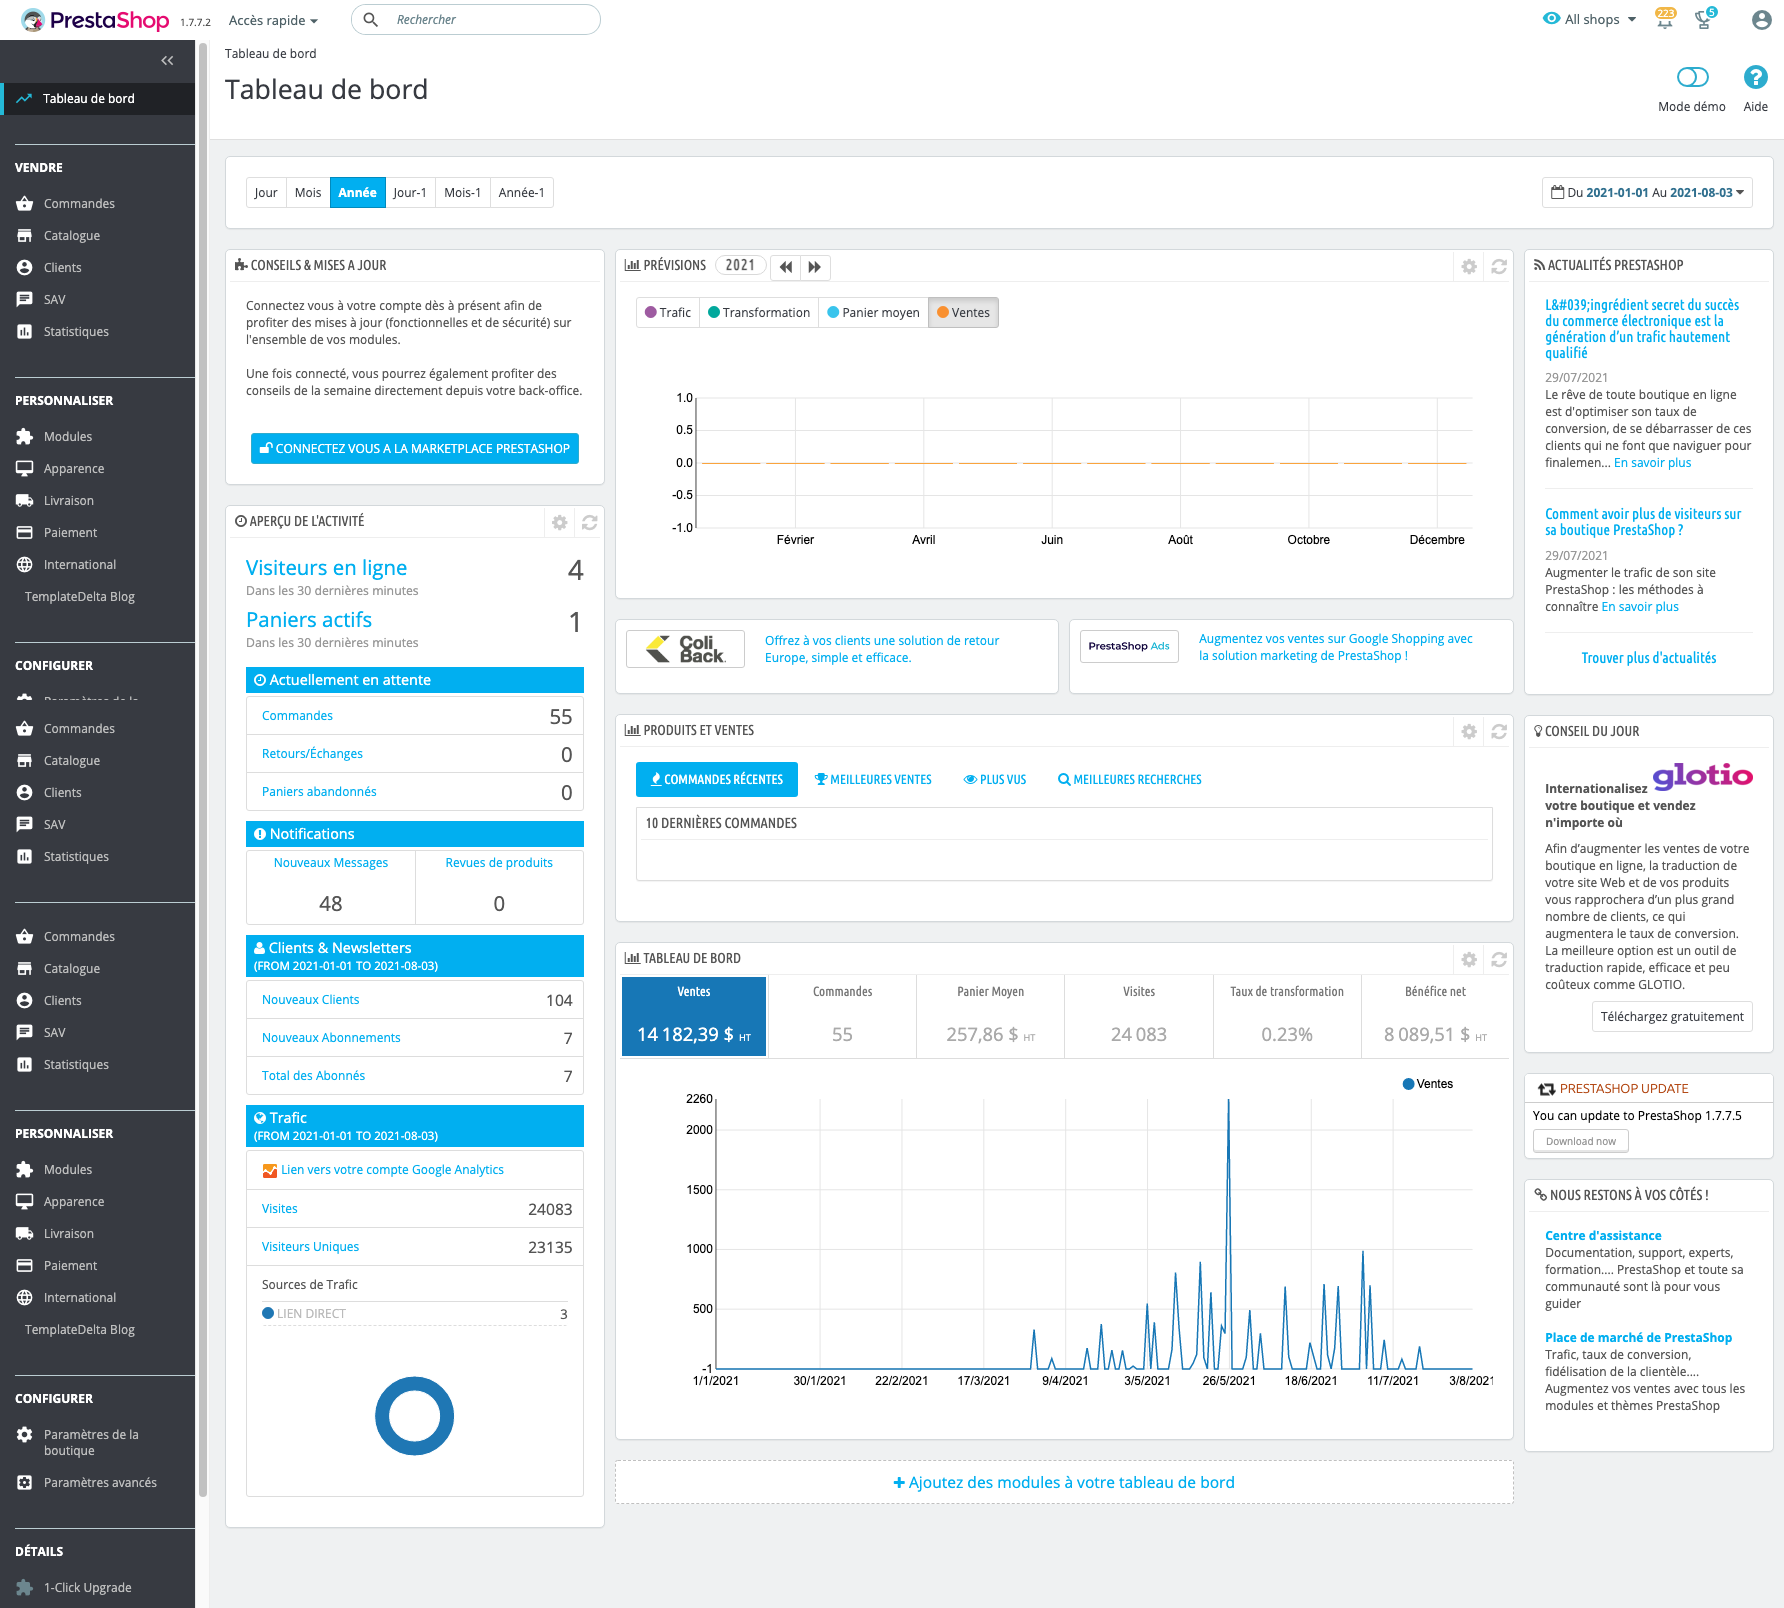Open Livraison under first Personnaliser section
Screen dimensions: 1784x1608
tap(69, 501)
